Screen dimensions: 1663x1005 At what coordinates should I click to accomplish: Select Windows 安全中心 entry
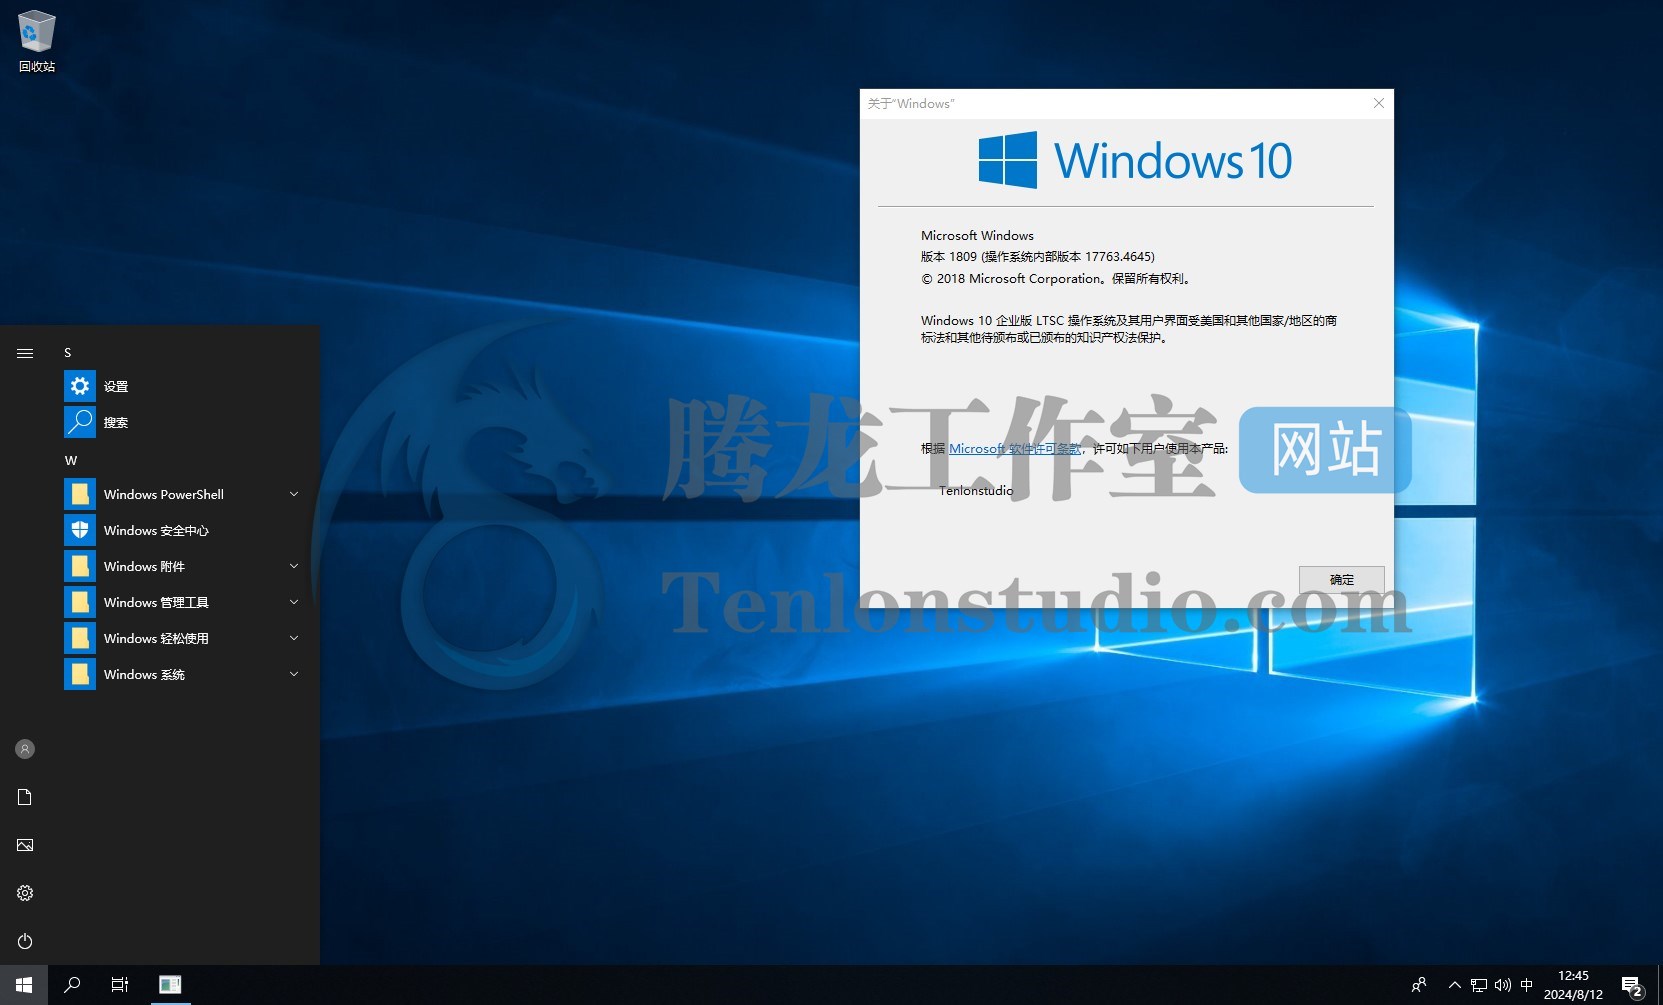(186, 530)
